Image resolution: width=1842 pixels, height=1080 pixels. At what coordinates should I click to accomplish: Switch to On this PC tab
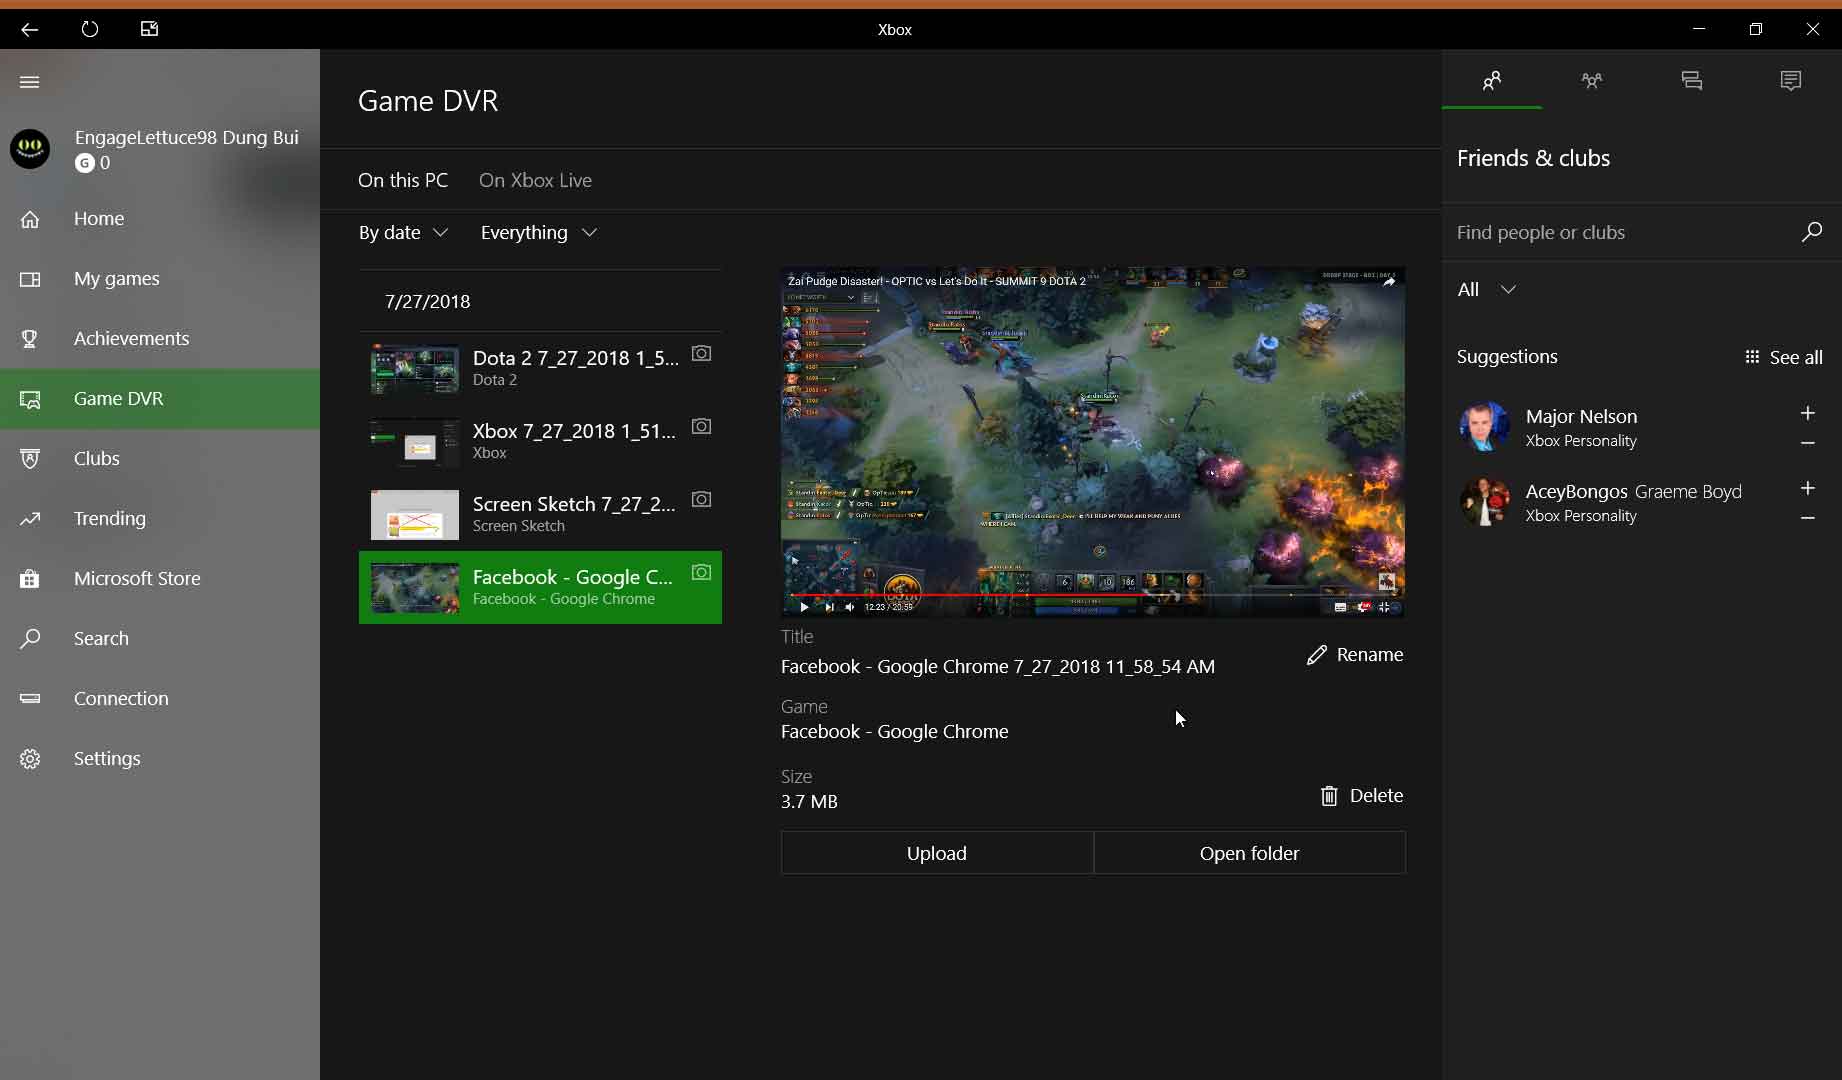[403, 180]
